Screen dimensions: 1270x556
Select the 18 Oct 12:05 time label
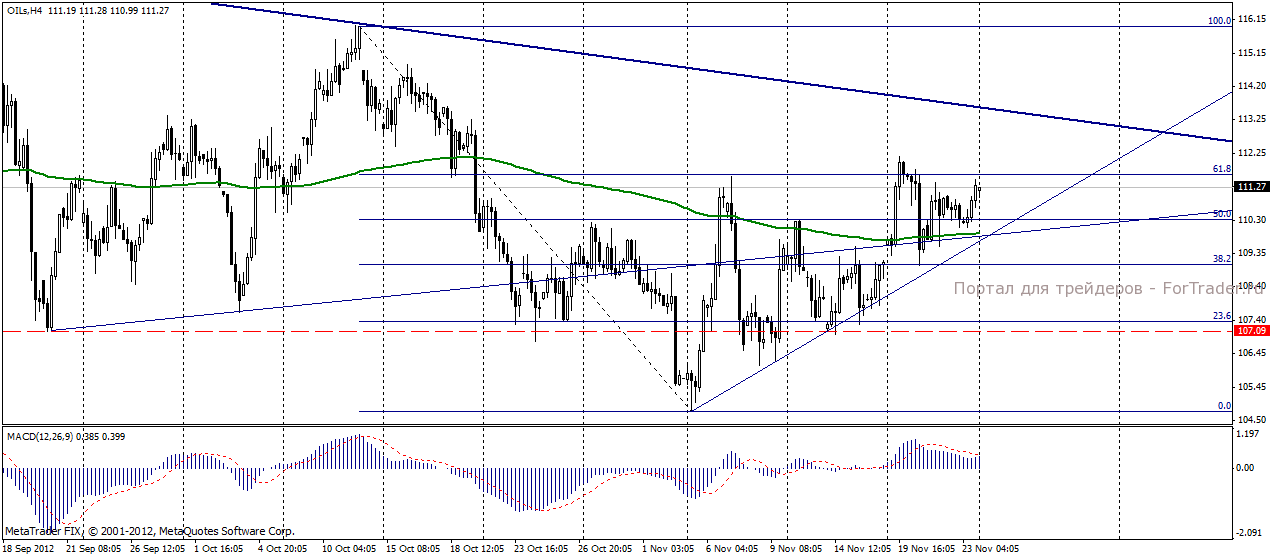point(477,549)
